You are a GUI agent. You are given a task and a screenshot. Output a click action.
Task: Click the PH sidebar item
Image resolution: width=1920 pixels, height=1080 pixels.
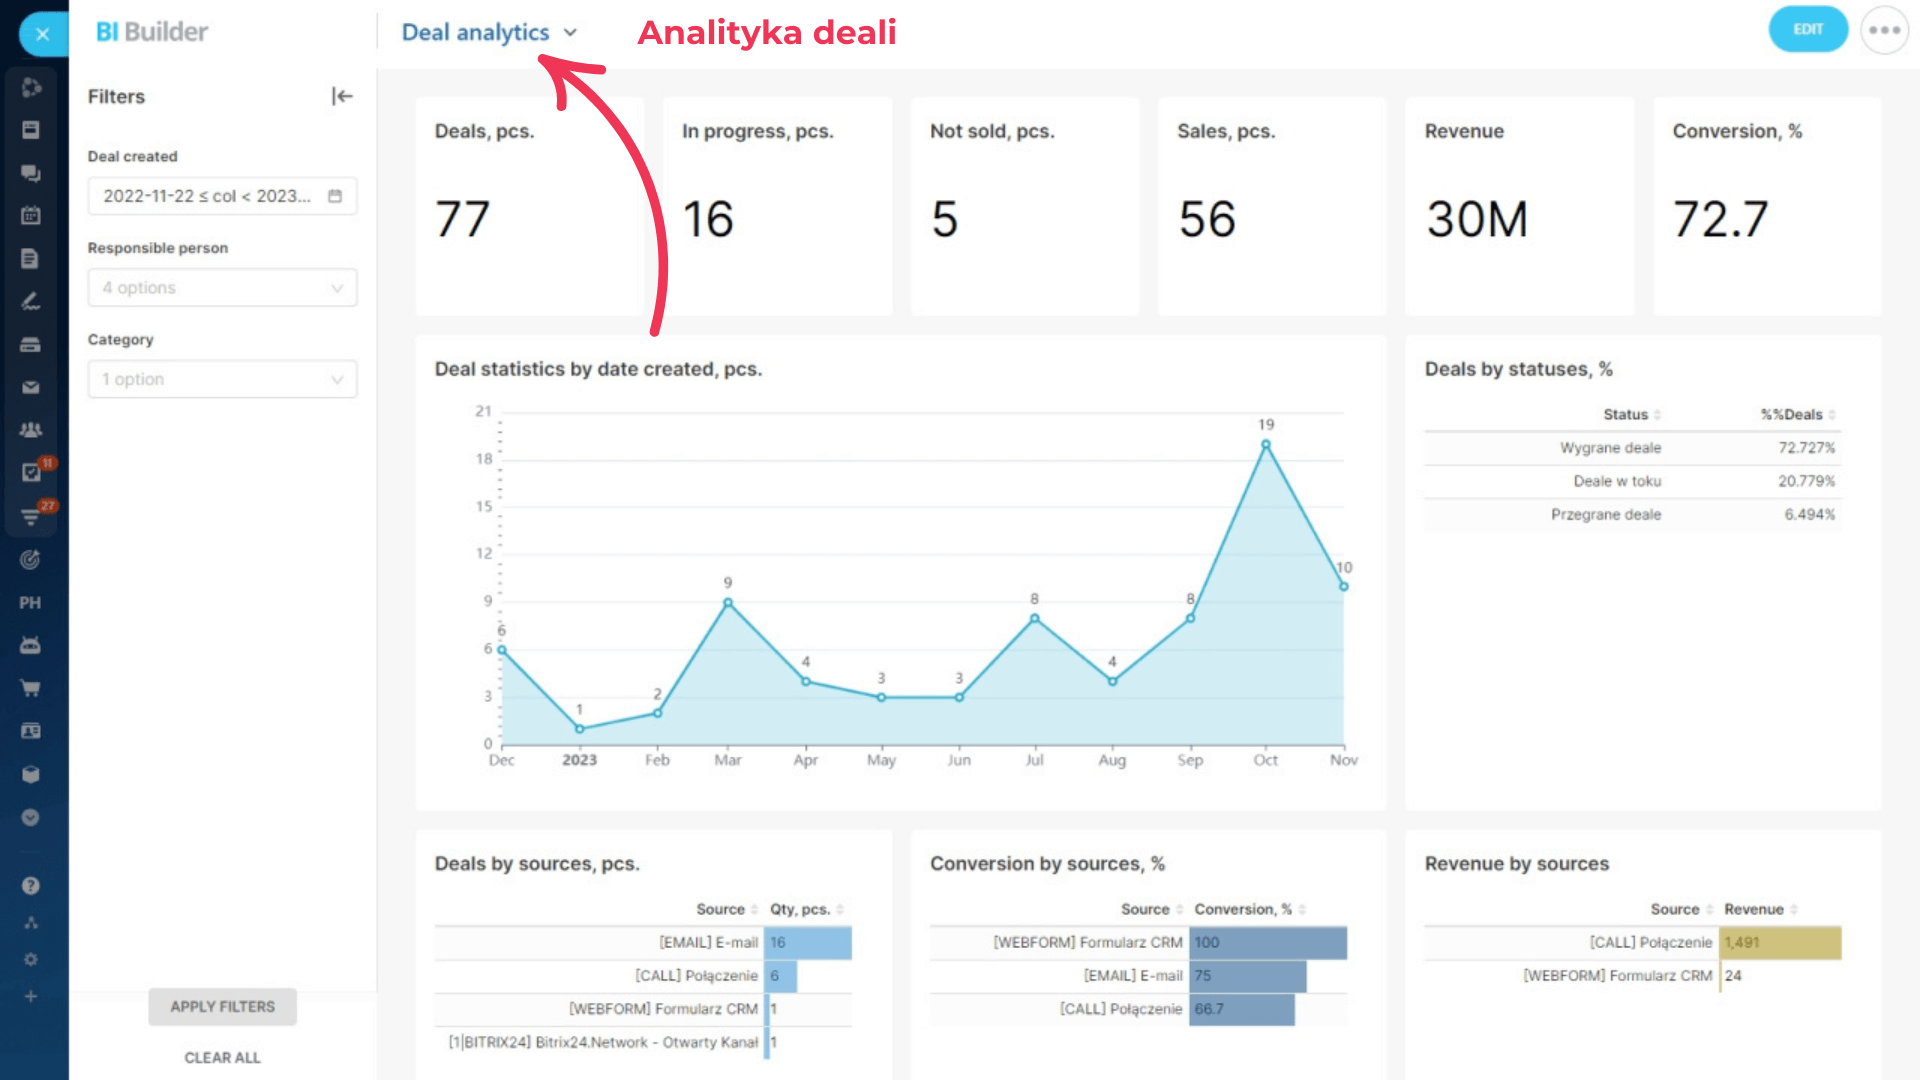click(x=30, y=603)
